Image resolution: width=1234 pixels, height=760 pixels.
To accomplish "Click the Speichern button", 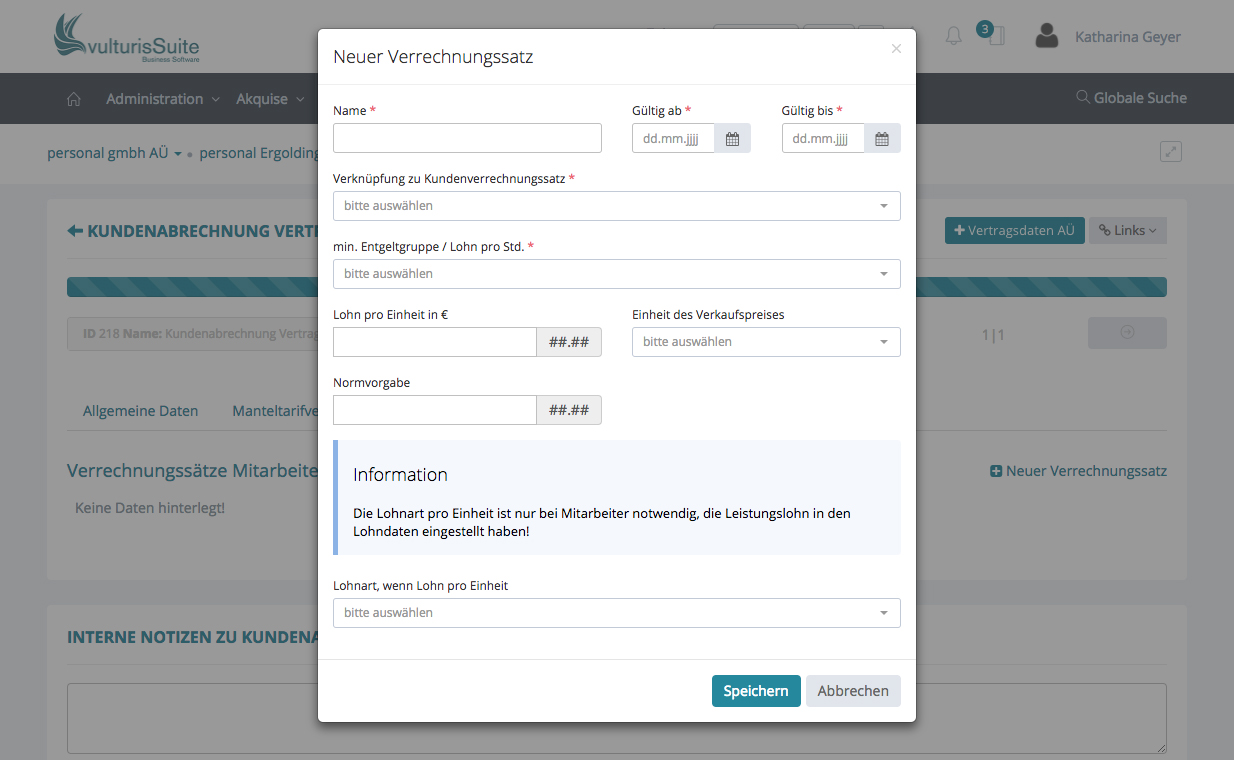I will point(755,691).
